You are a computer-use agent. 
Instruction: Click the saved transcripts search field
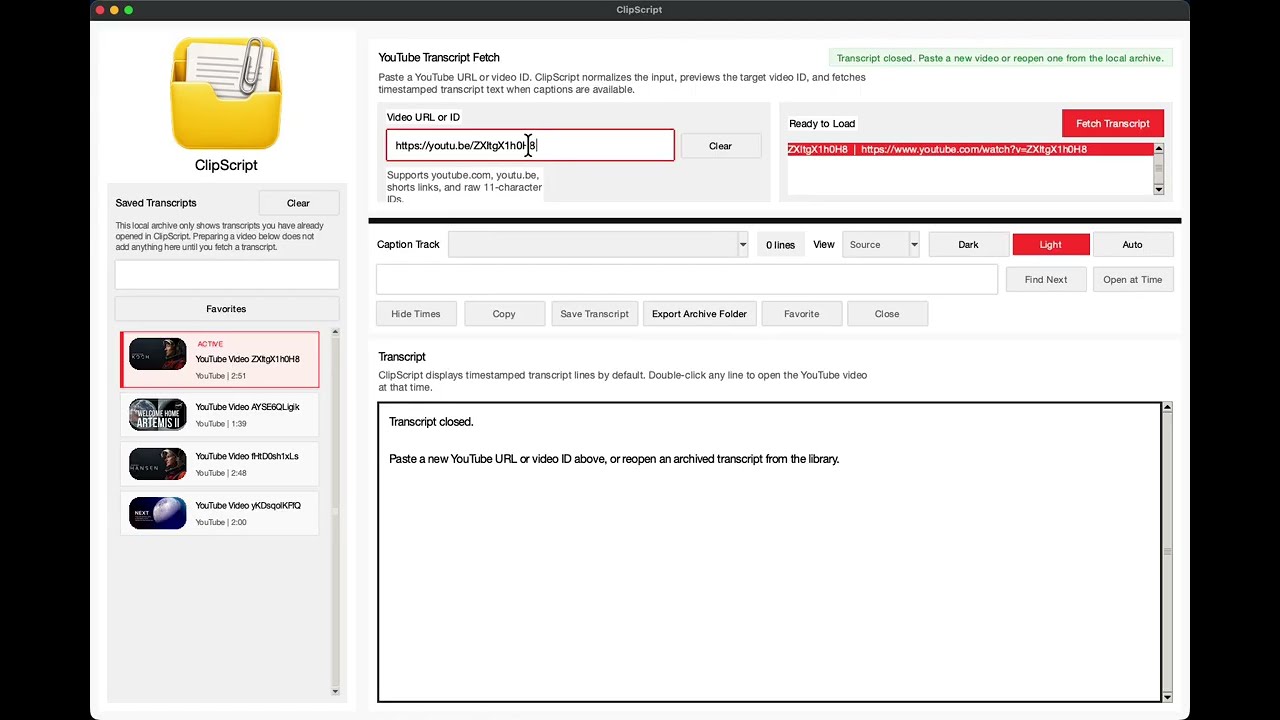(227, 274)
